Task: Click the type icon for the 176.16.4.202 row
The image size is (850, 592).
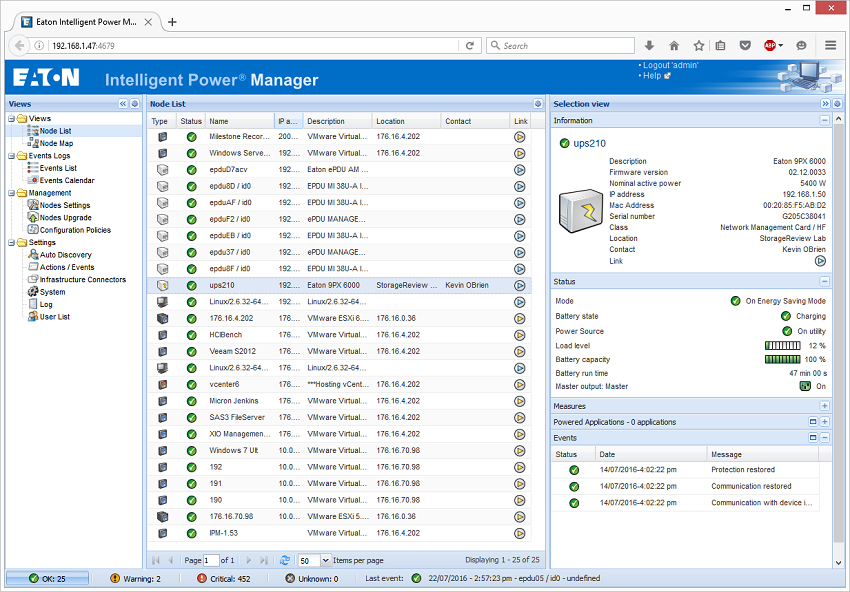Action: [x=162, y=318]
